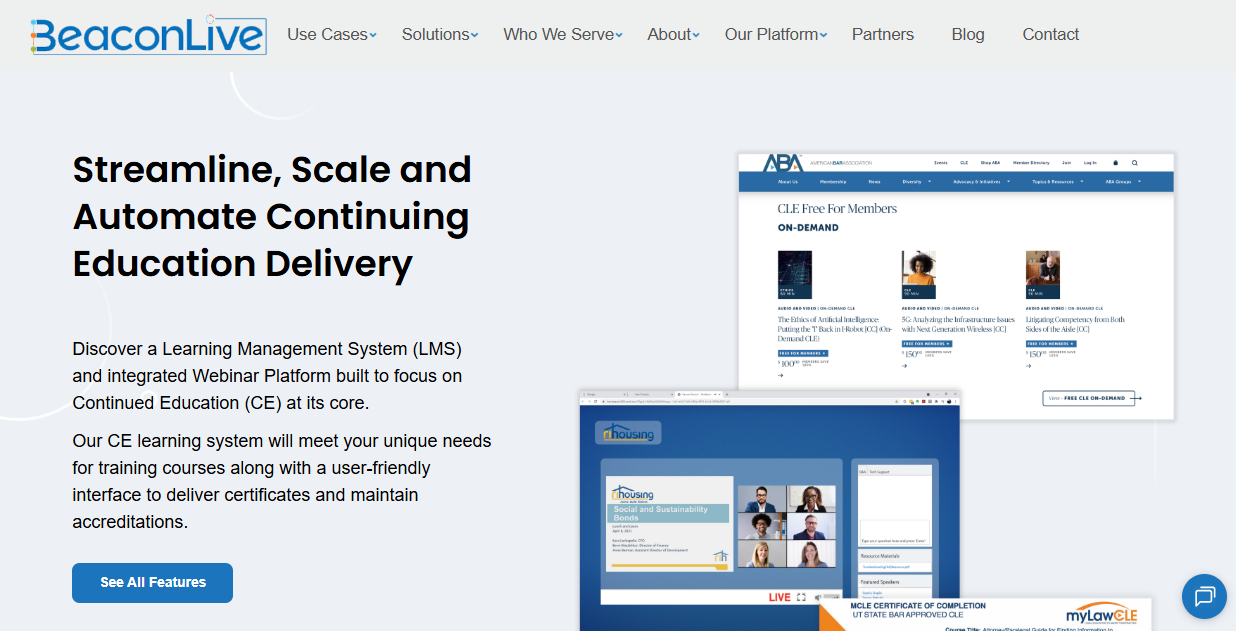The width and height of the screenshot is (1236, 631).
Task: Click the rihousing logo above webinar
Action: [629, 433]
